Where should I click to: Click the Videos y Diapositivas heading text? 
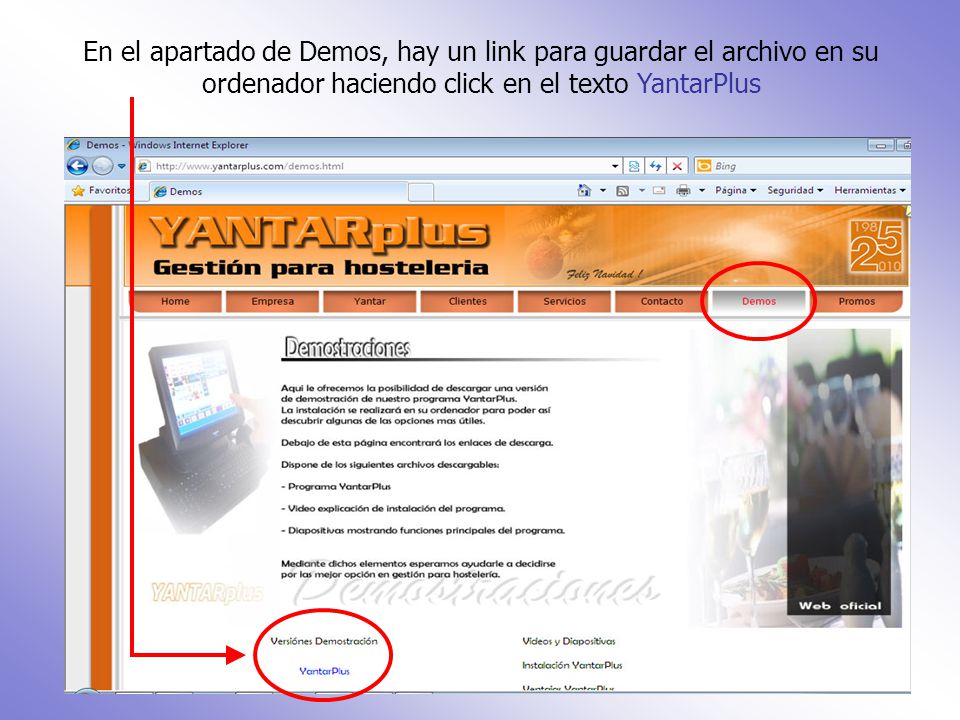569,641
